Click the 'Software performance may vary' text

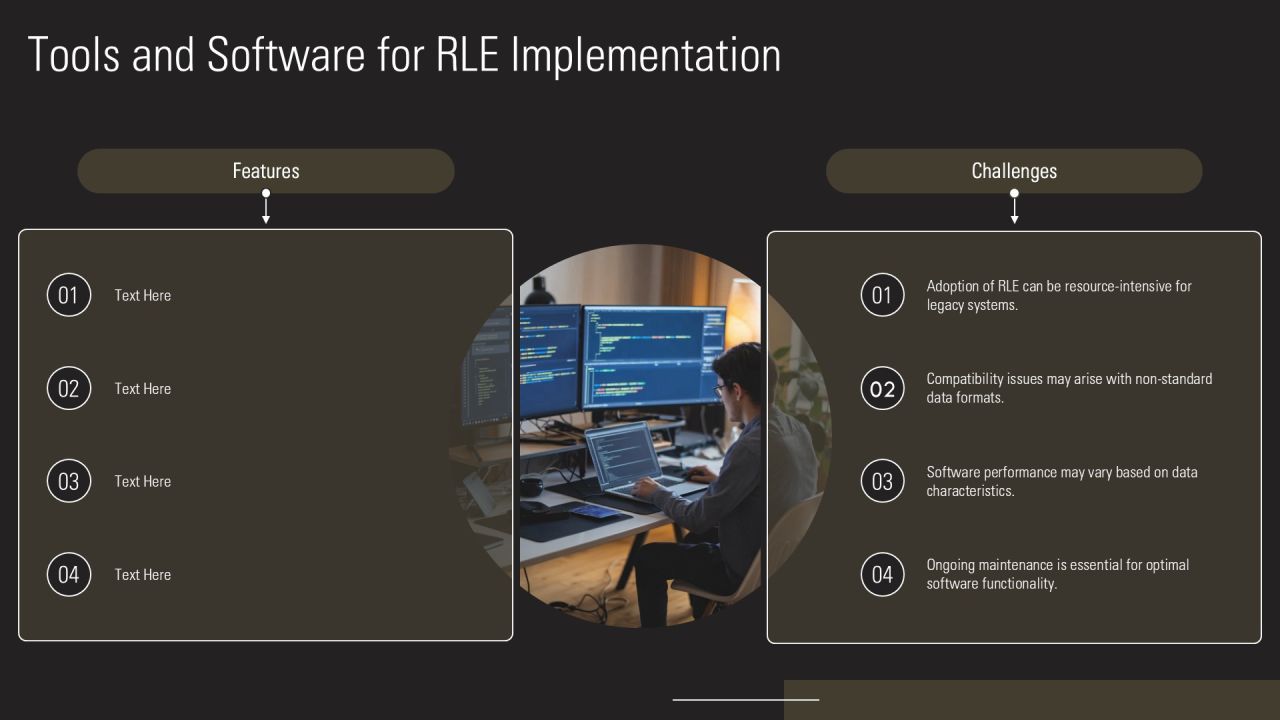(1062, 481)
